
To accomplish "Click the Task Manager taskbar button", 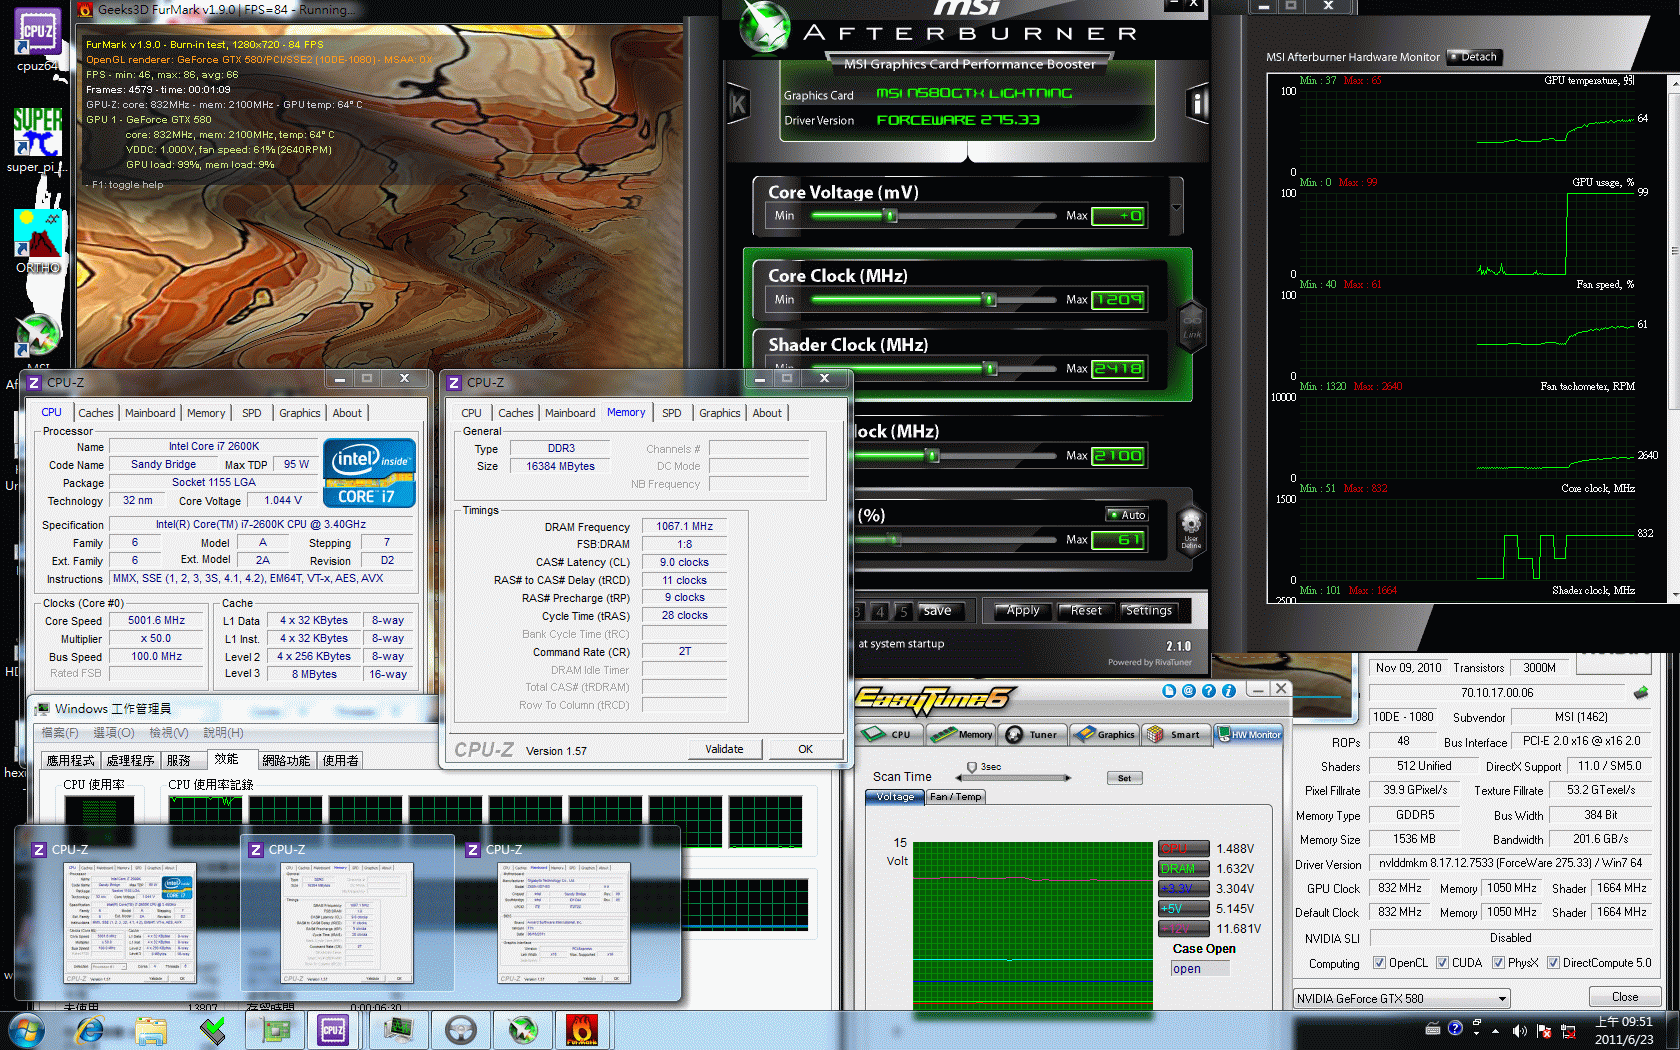I will click(x=399, y=1030).
